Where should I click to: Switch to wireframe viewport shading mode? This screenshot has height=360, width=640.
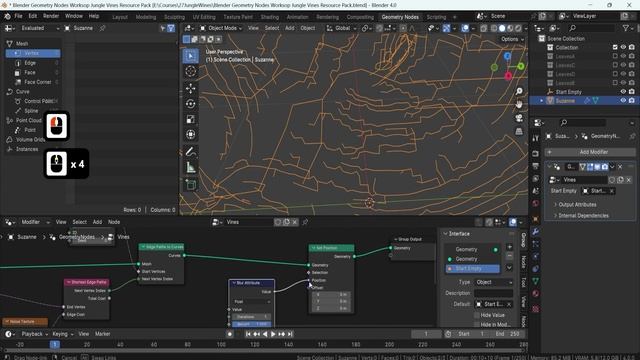pos(494,28)
